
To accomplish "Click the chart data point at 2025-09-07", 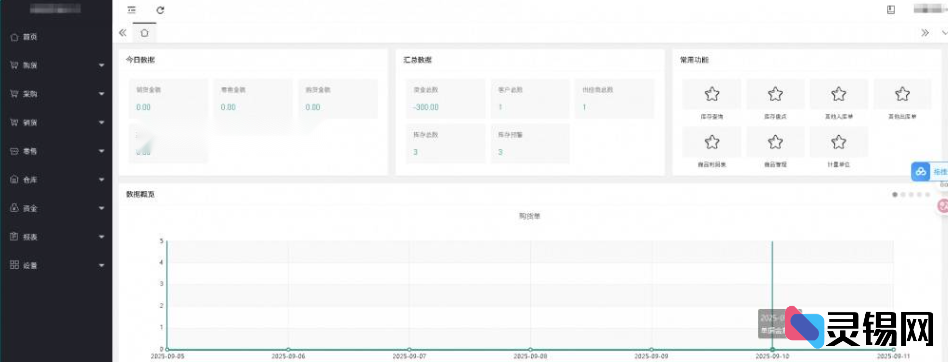I will [x=409, y=349].
